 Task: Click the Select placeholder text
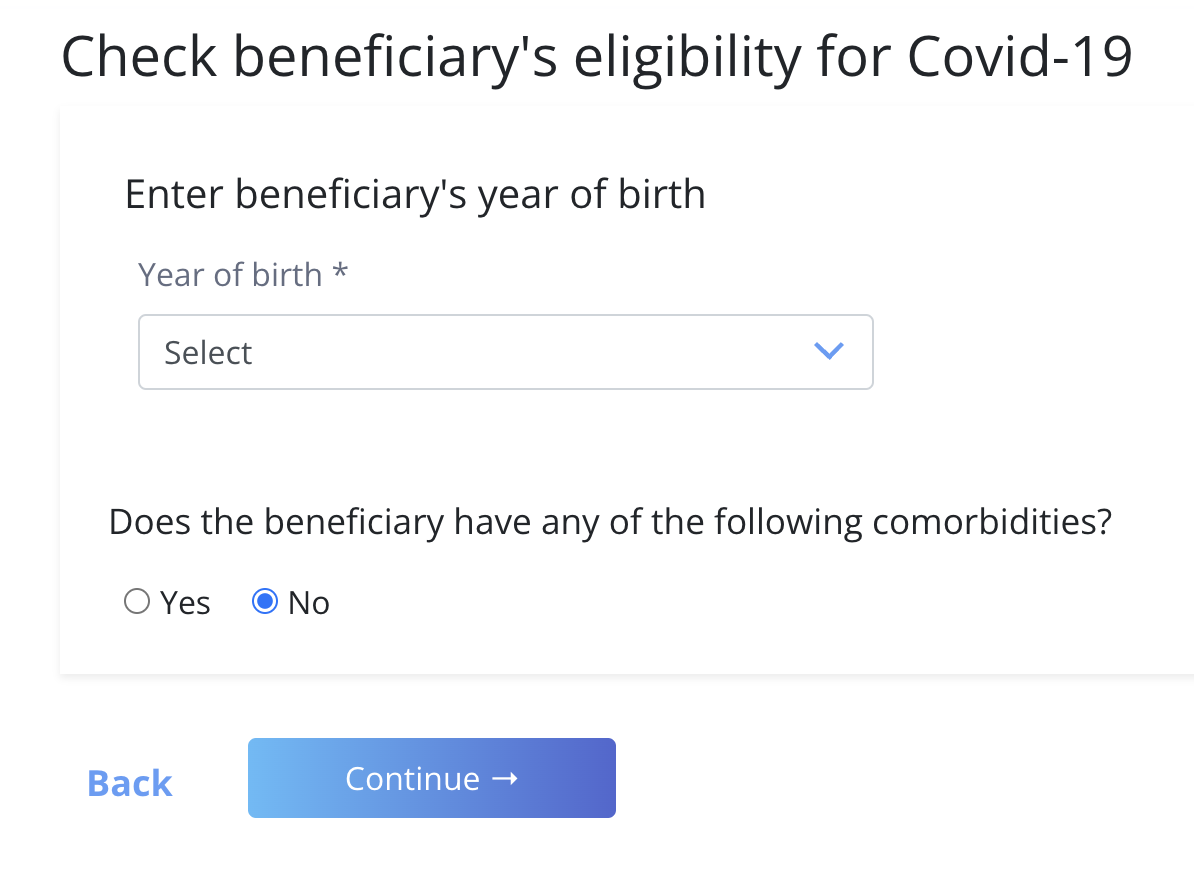click(208, 353)
